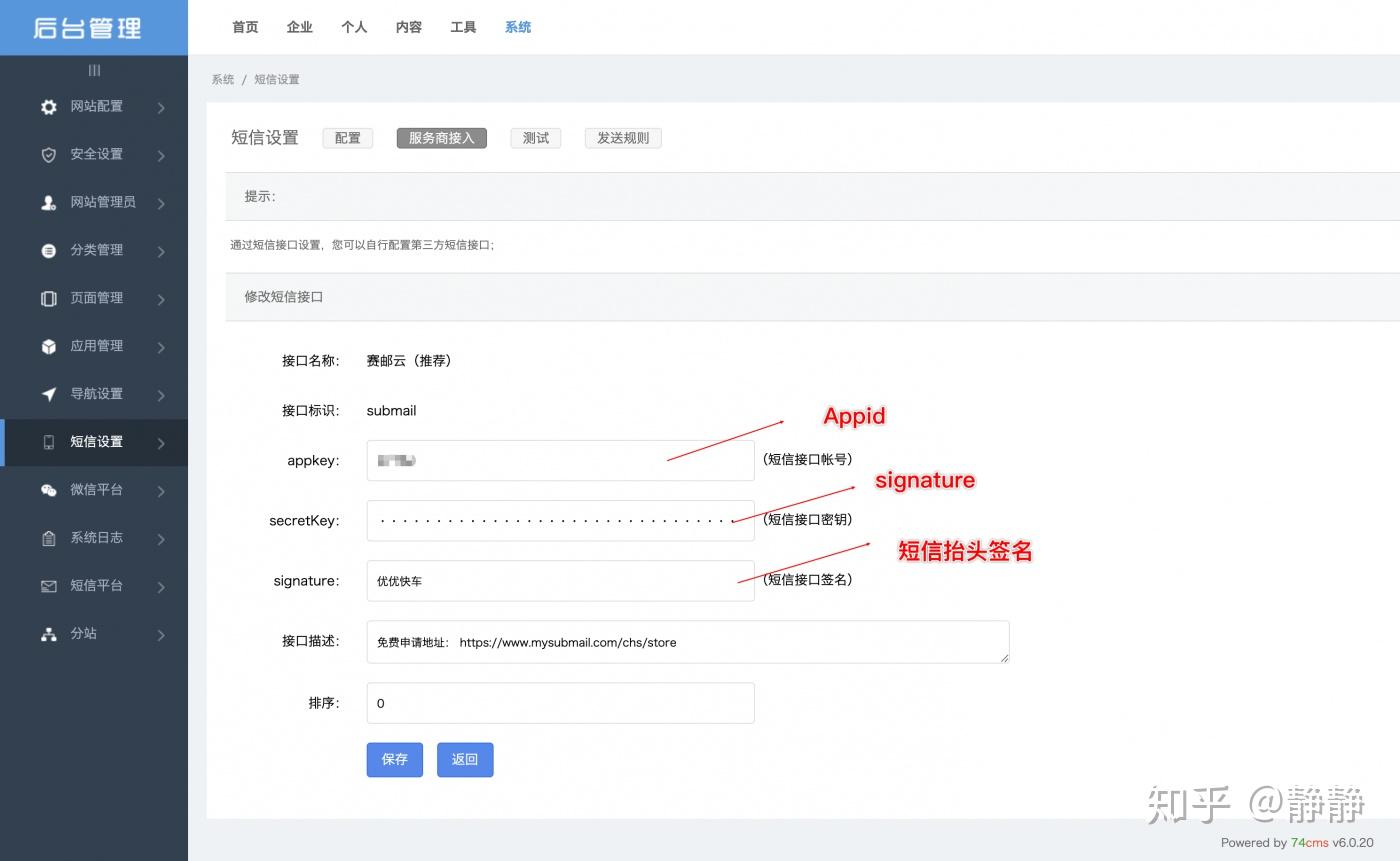
Task: Expand the 网站管理员 submenu chevron
Action: [x=161, y=203]
